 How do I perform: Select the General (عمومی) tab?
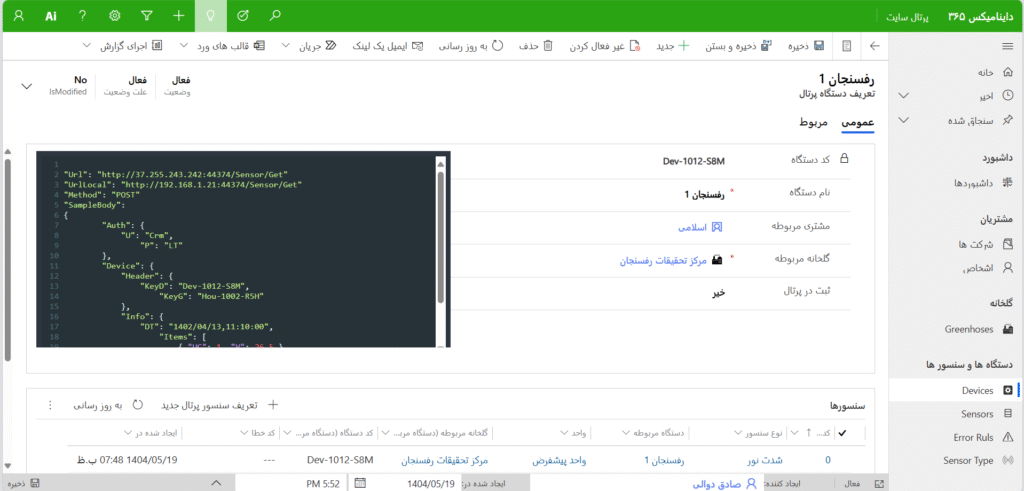857,122
